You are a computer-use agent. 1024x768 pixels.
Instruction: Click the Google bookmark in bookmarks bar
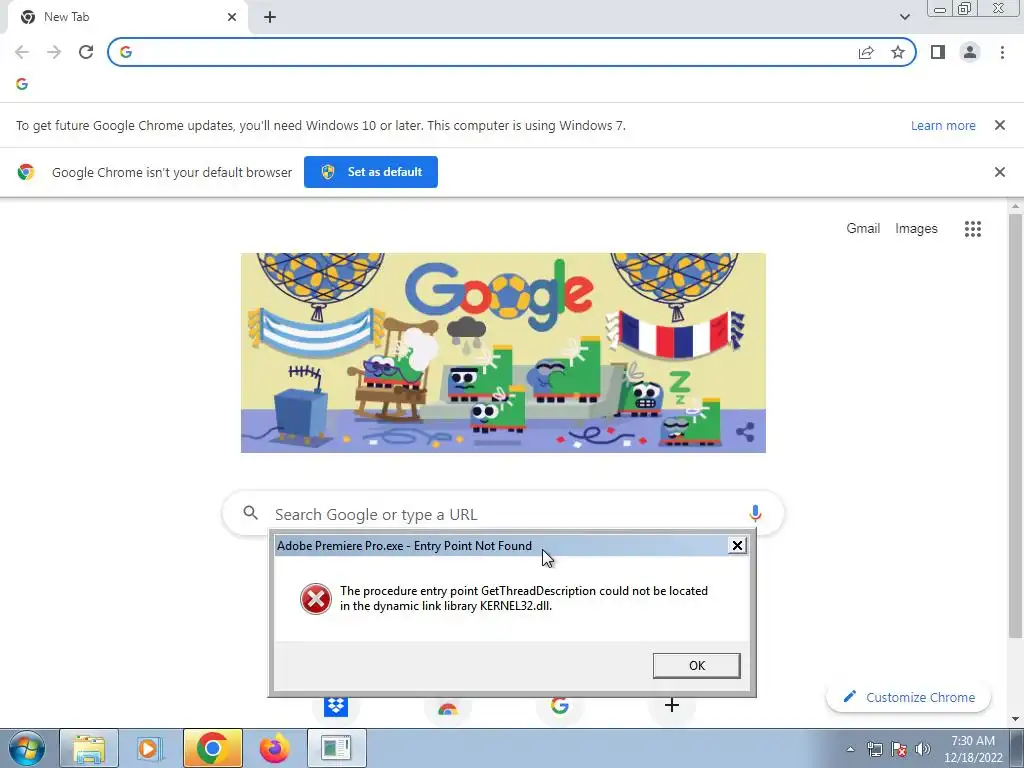click(x=22, y=84)
